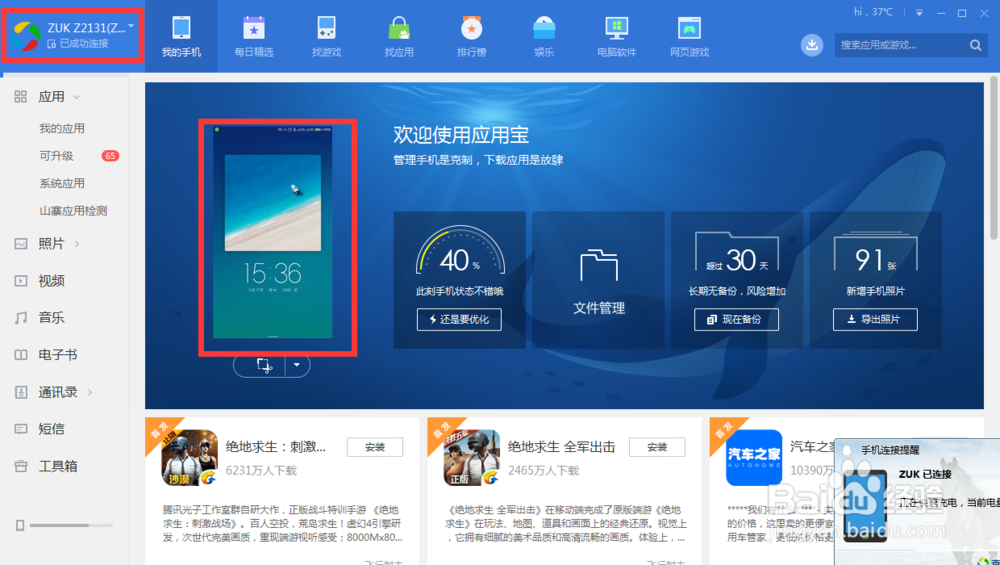This screenshot has width=1000, height=565.
Task: Click the 65 updates badge
Action: [x=110, y=156]
